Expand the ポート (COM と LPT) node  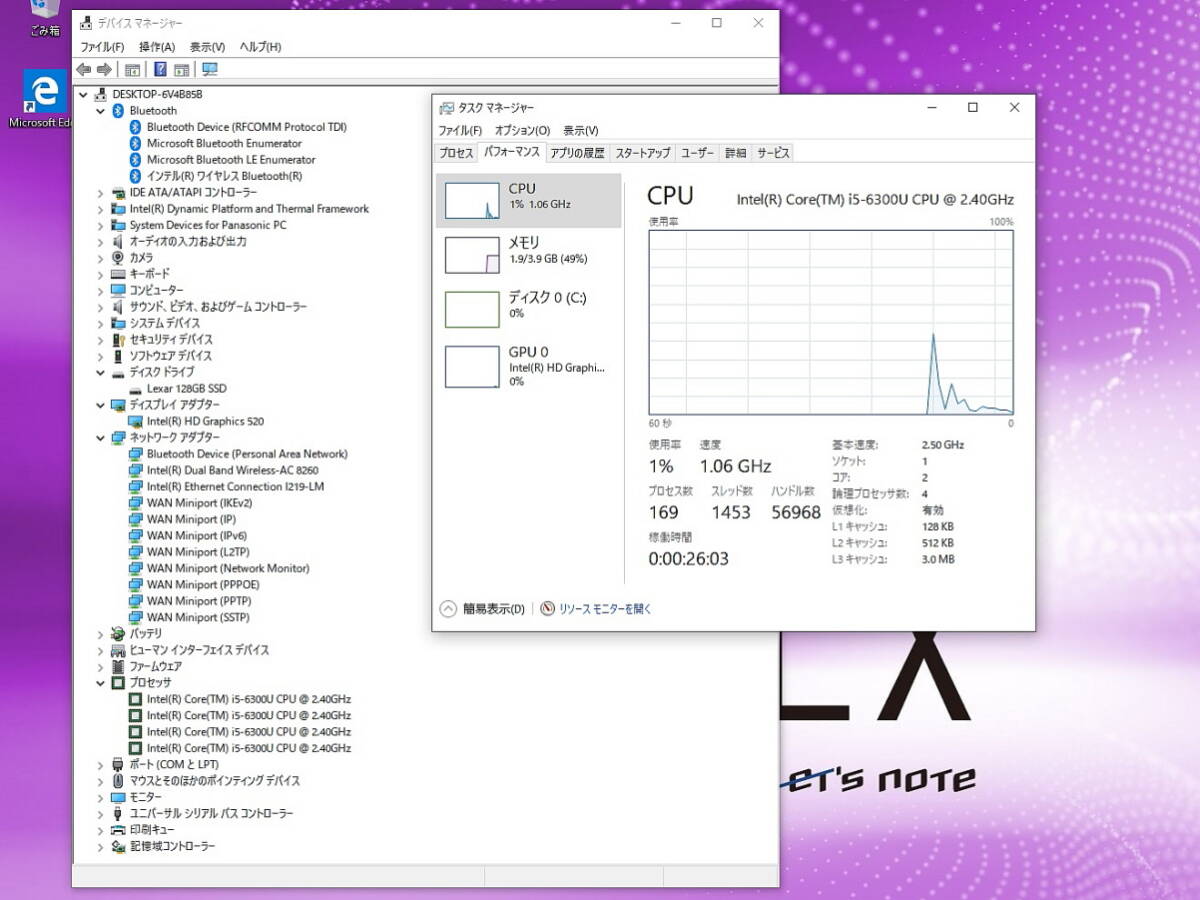100,764
